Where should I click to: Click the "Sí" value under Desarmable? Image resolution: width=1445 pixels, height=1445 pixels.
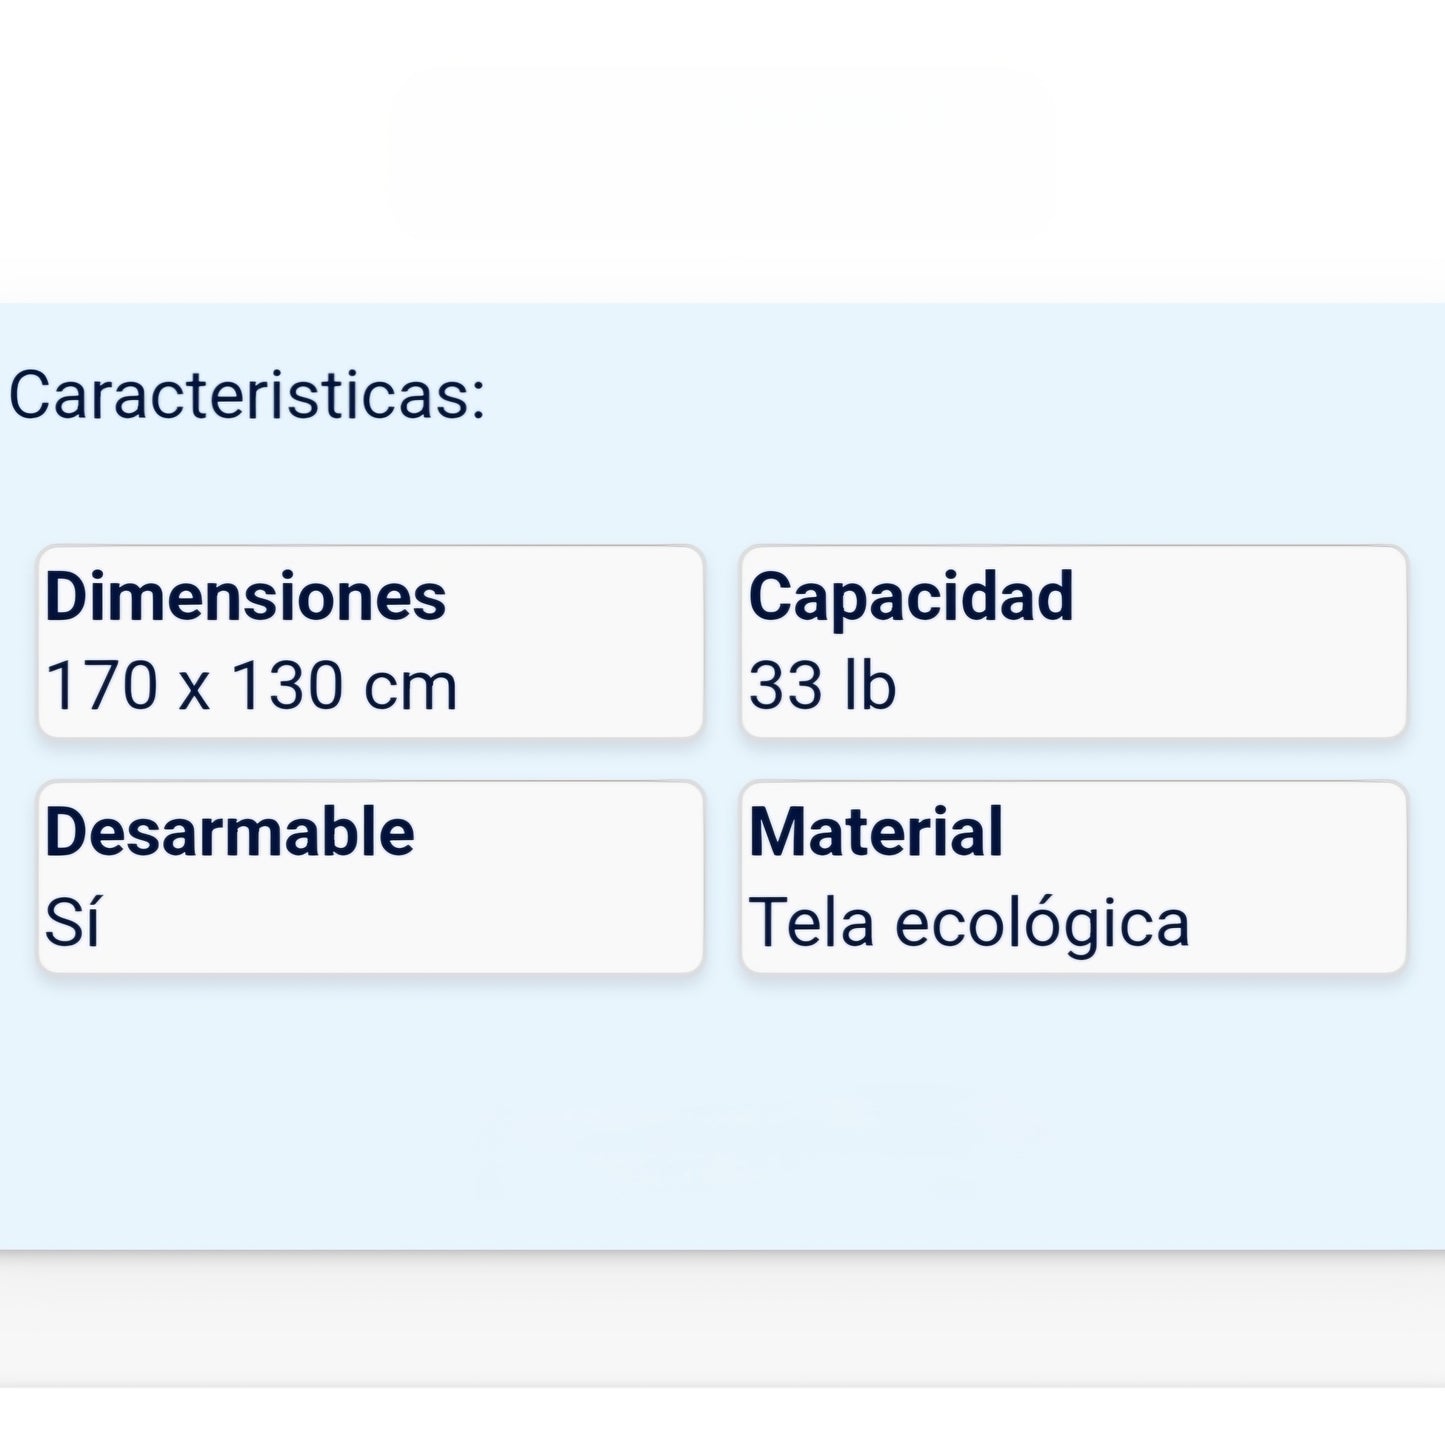coord(72,922)
